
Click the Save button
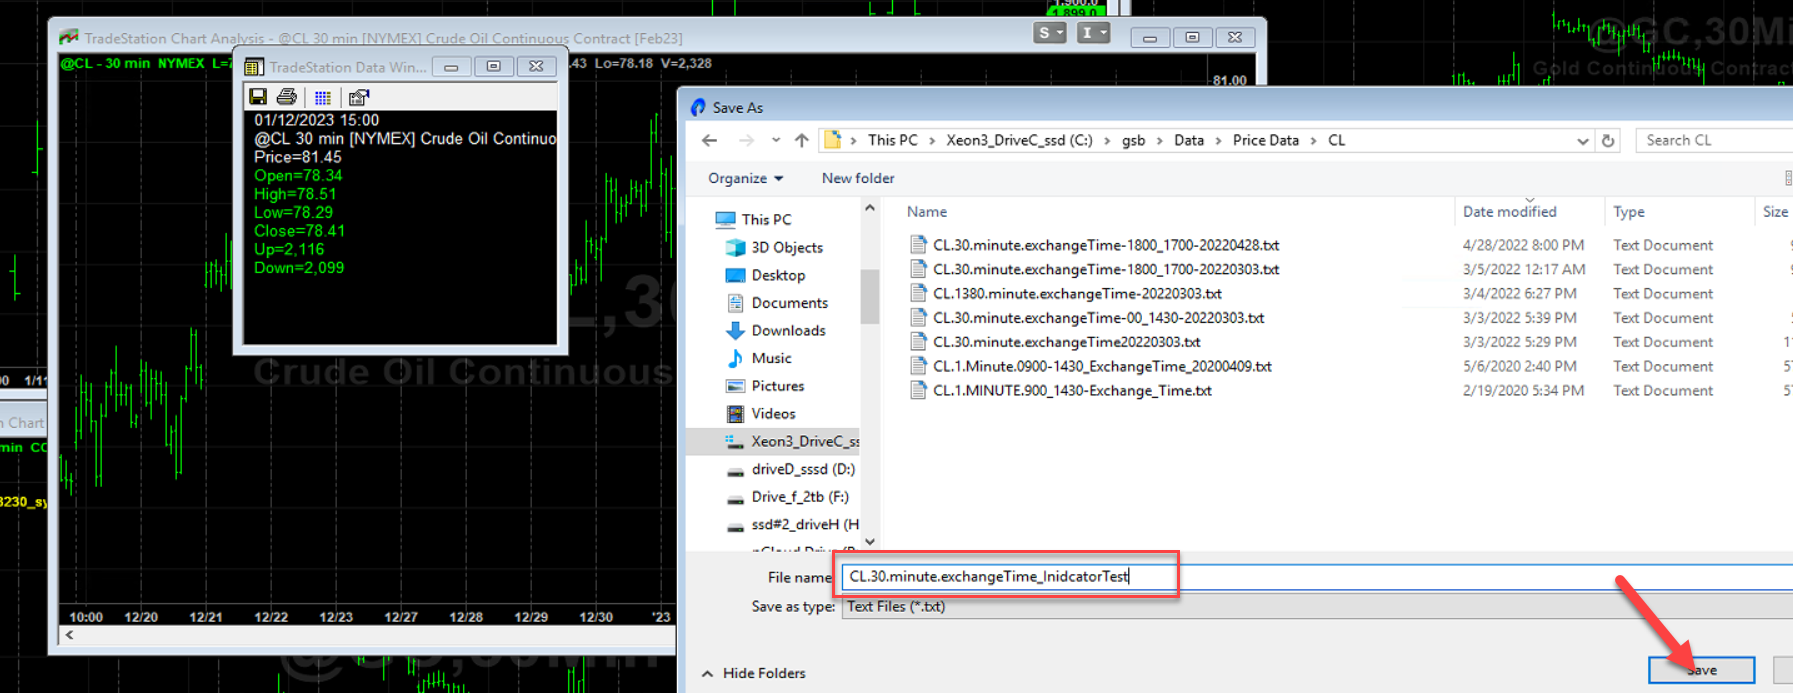click(1701, 670)
